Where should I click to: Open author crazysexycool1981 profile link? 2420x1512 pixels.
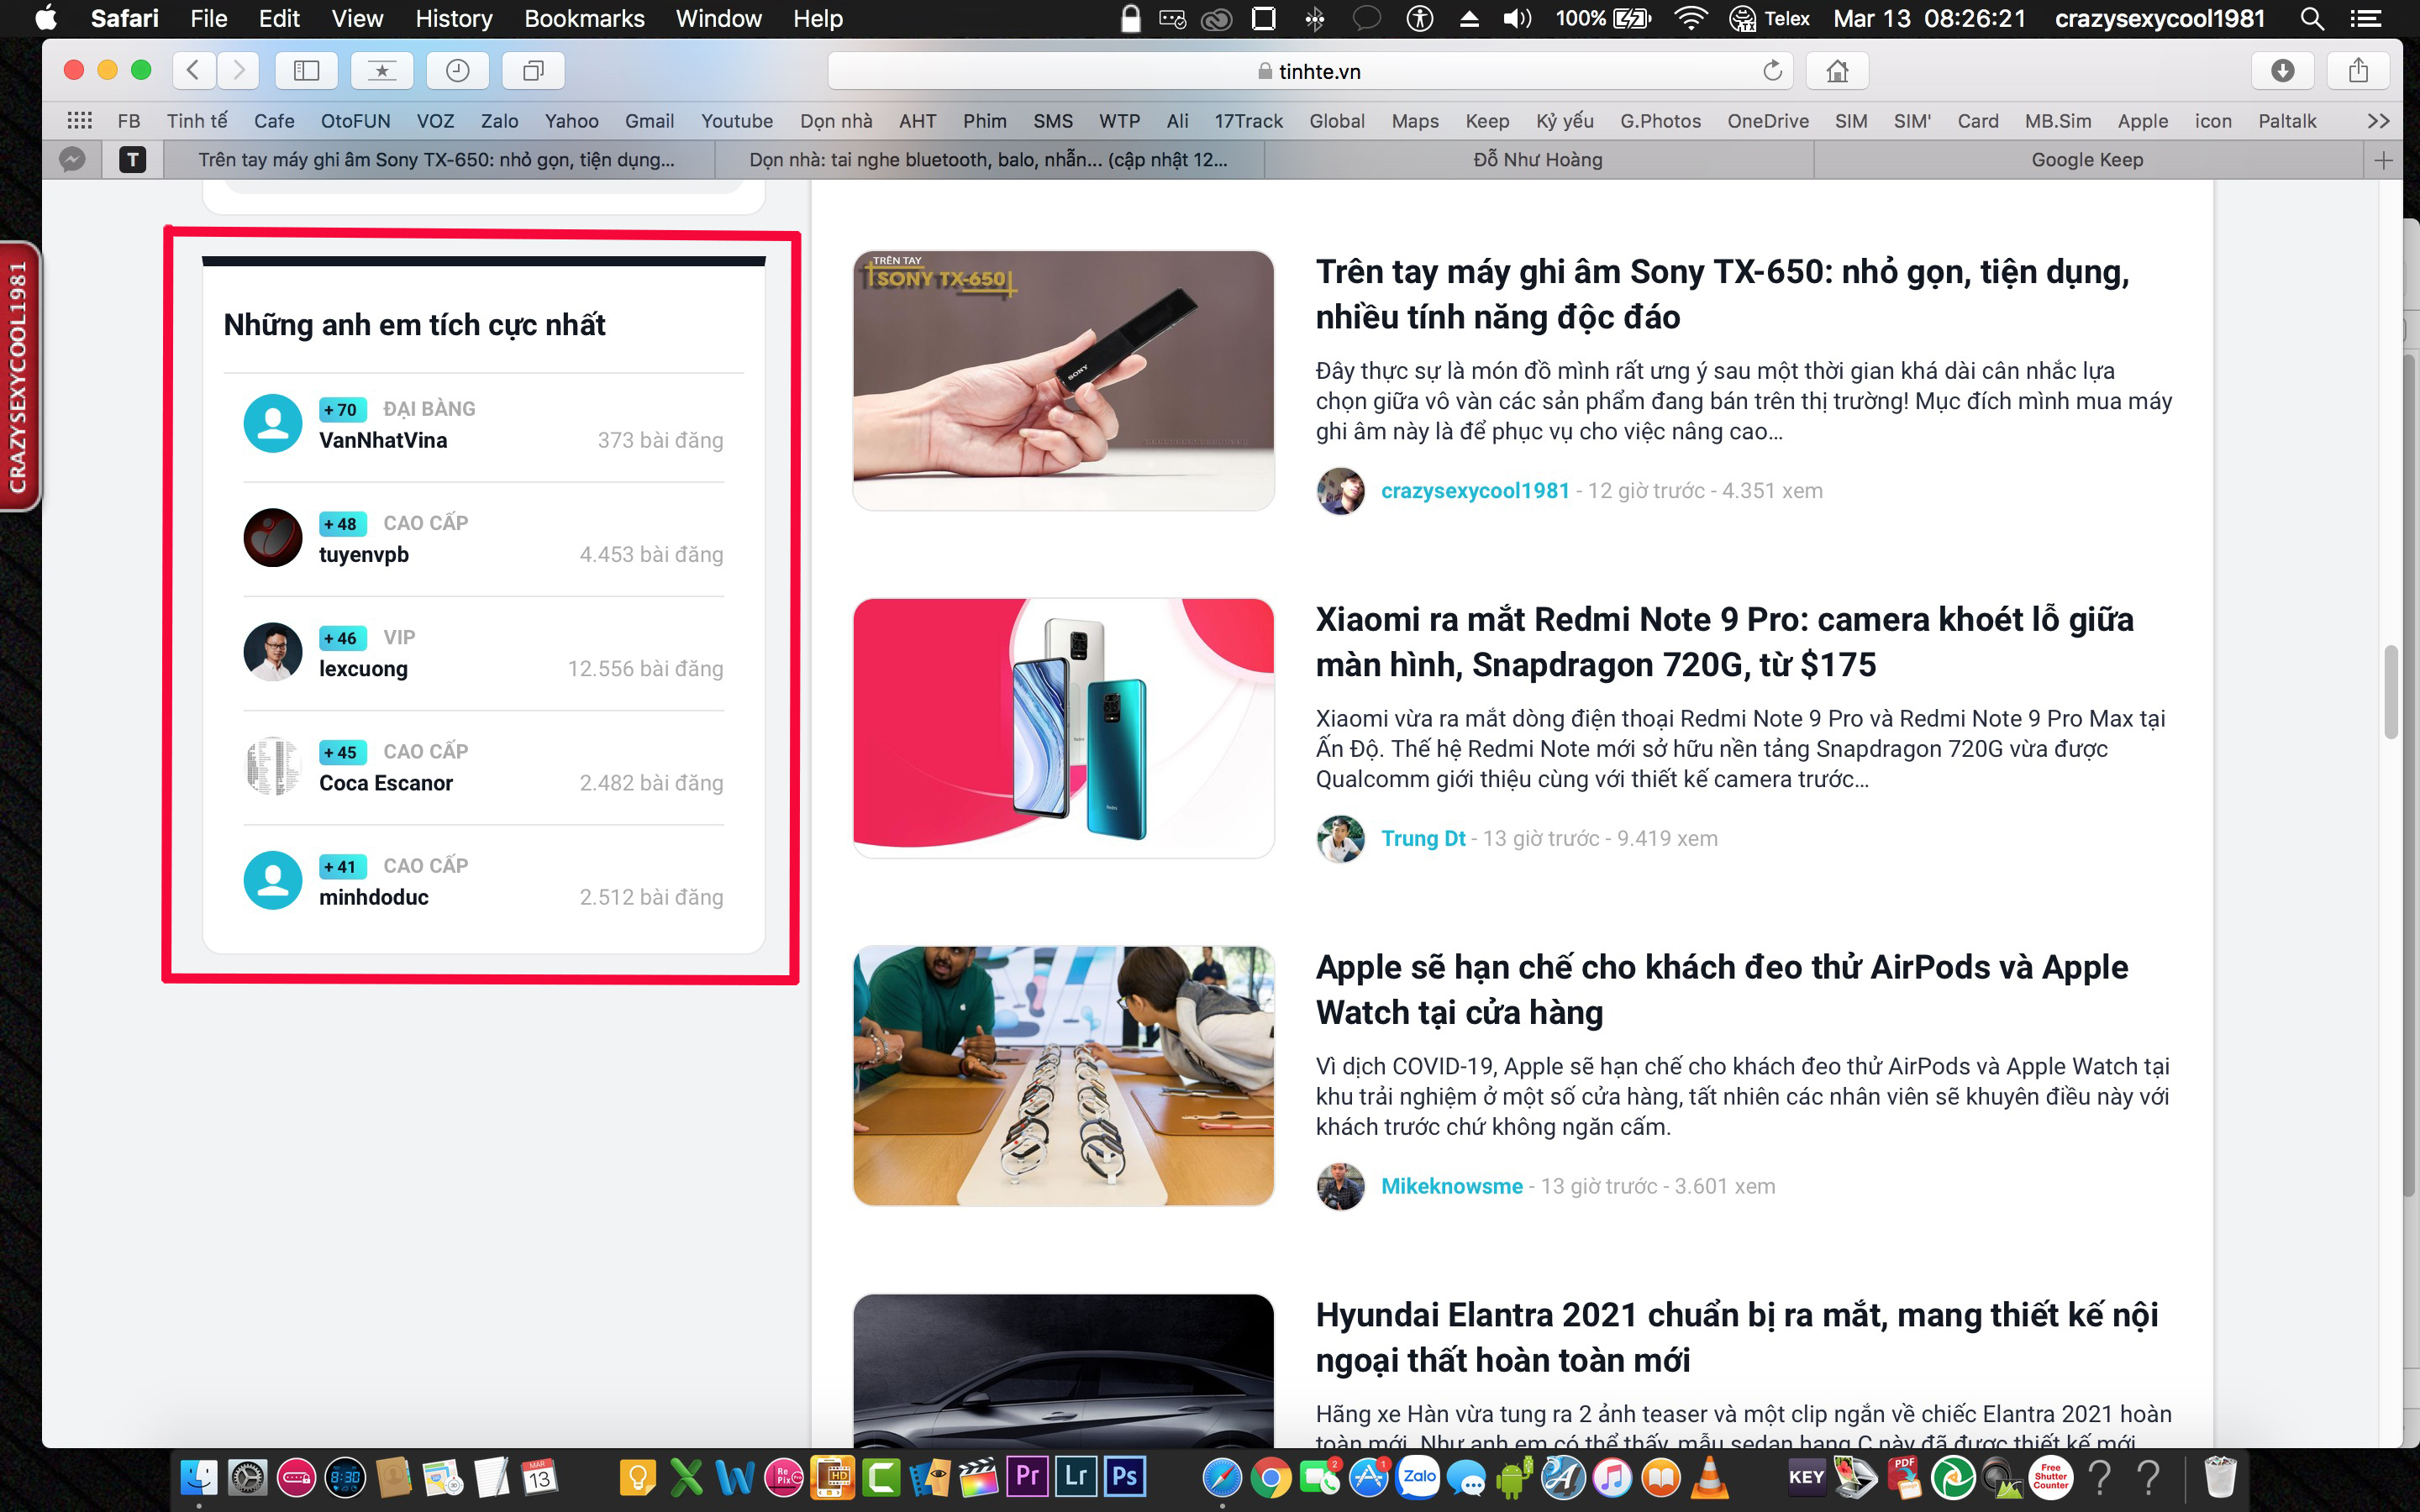pos(1475,491)
